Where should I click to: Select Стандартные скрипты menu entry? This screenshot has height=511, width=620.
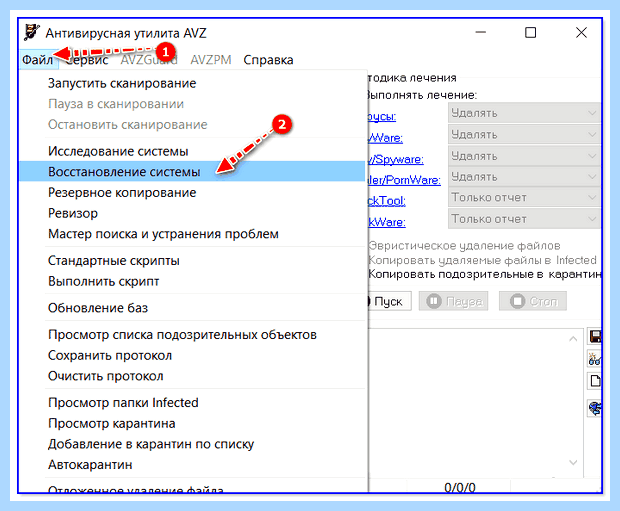[192, 261]
